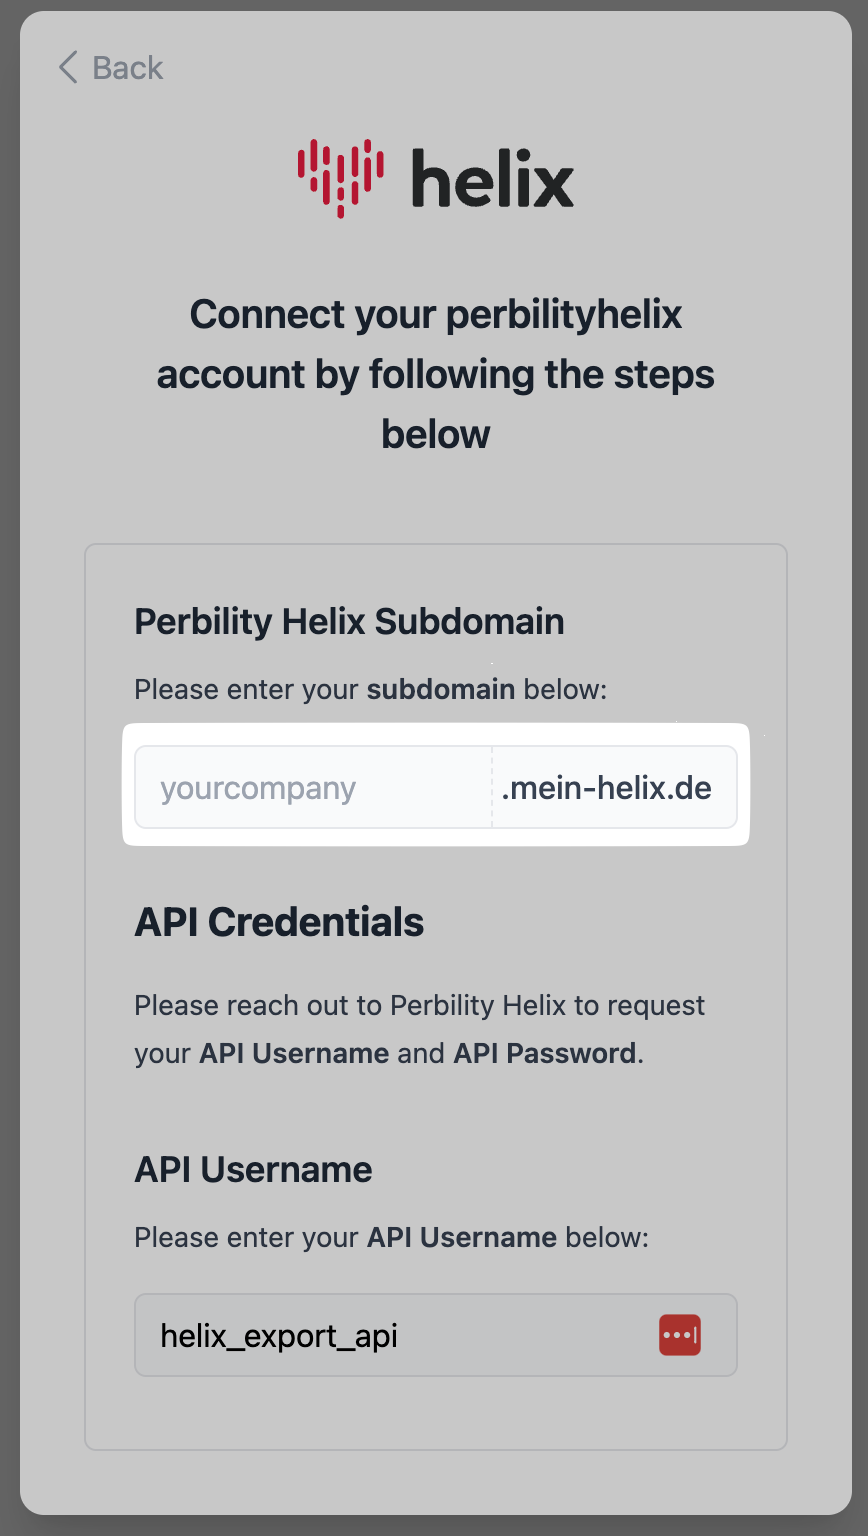Click the red helix heart logo

coord(340,177)
